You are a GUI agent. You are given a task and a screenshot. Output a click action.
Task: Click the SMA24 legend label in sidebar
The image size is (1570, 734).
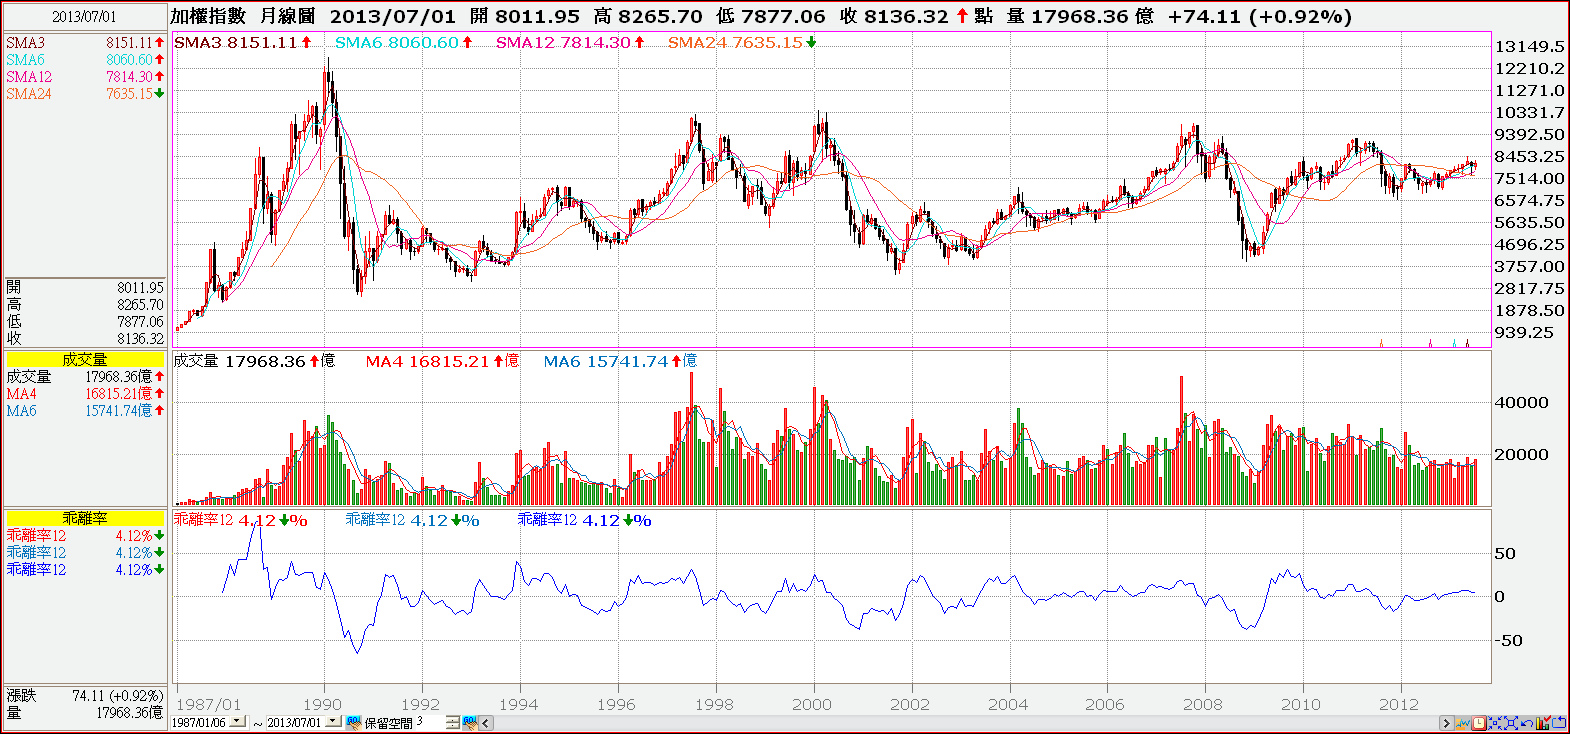click(29, 94)
